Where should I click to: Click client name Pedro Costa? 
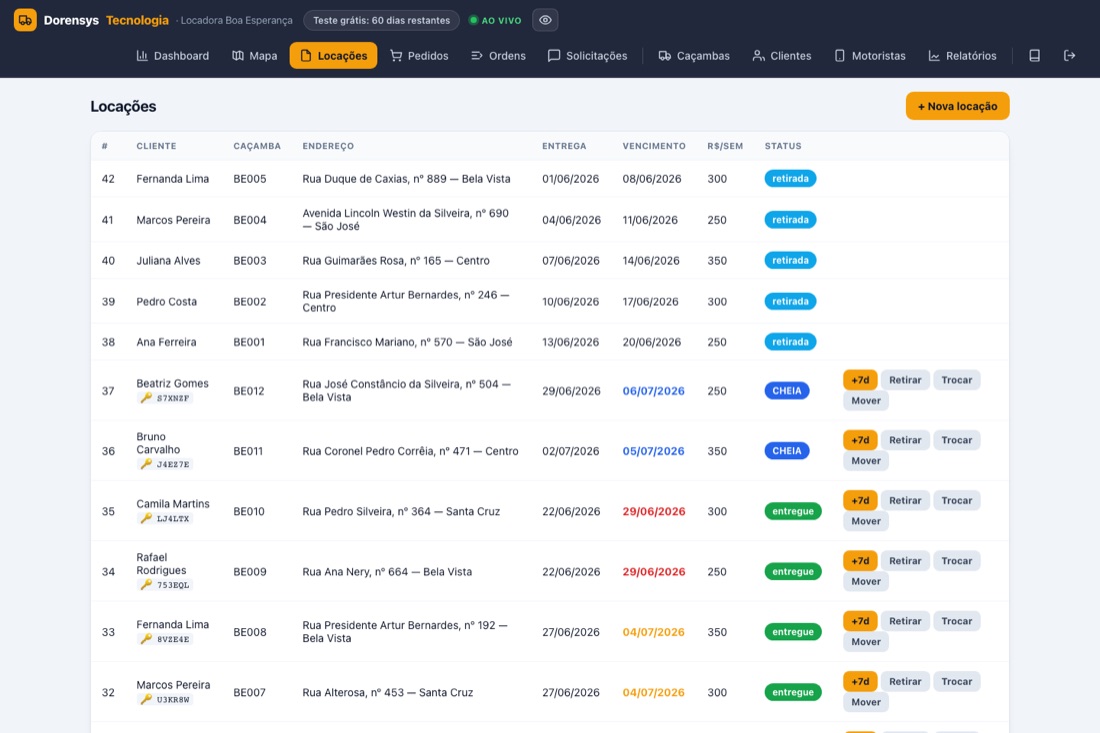pyautogui.click(x=166, y=302)
